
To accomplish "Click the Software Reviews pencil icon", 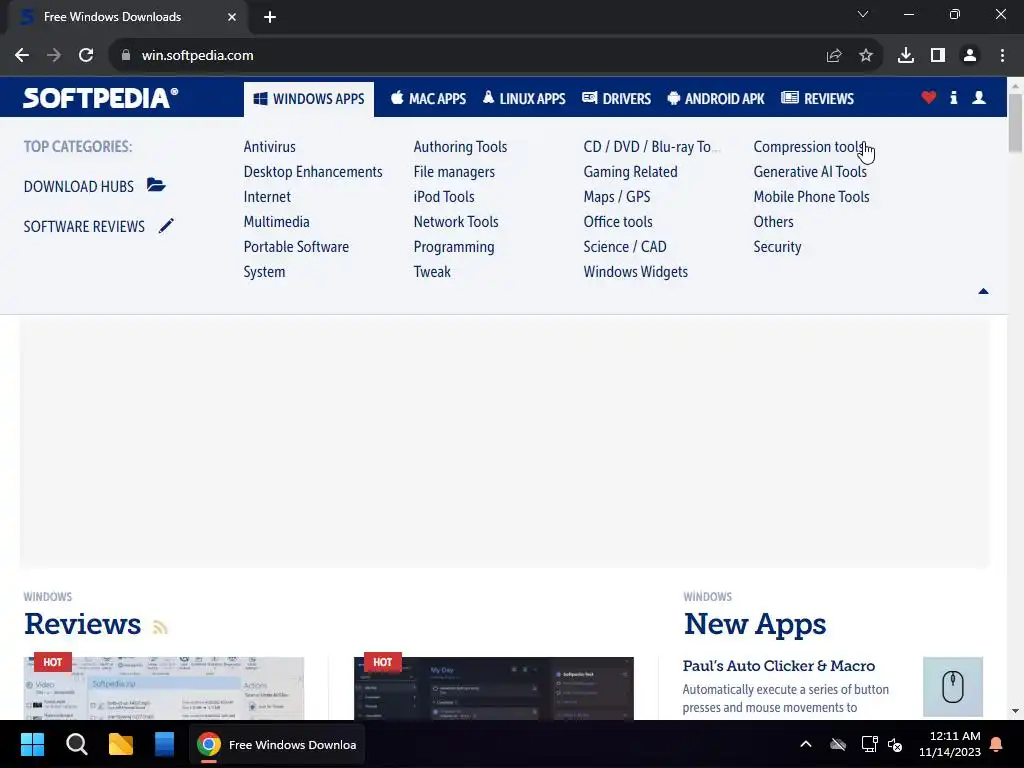I will click(167, 226).
